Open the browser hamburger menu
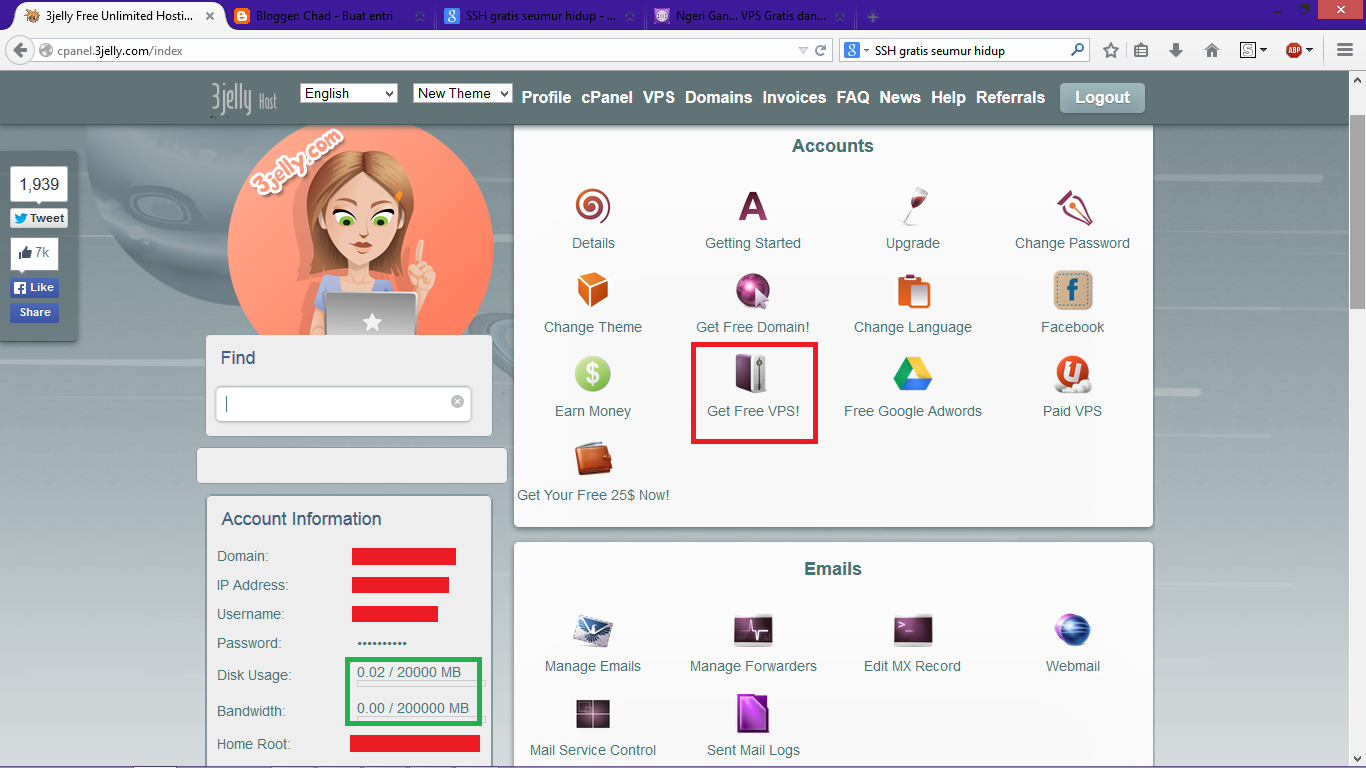 [1344, 50]
